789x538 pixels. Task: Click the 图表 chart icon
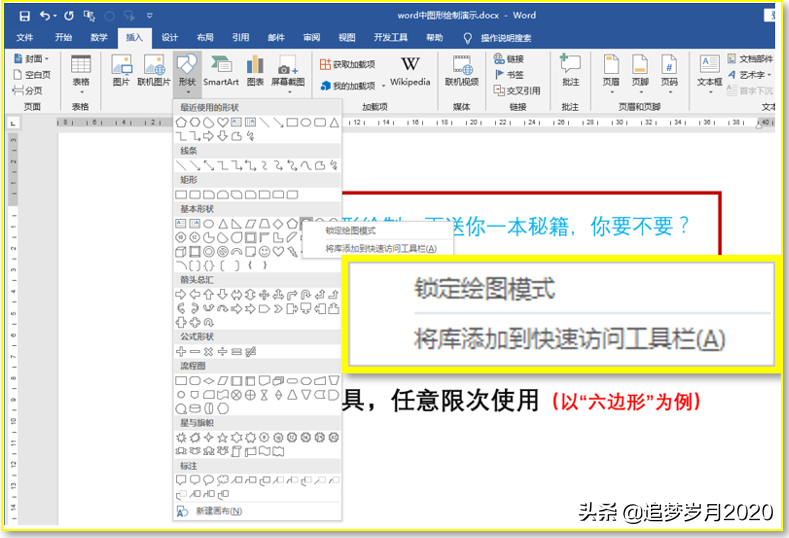pyautogui.click(x=255, y=71)
